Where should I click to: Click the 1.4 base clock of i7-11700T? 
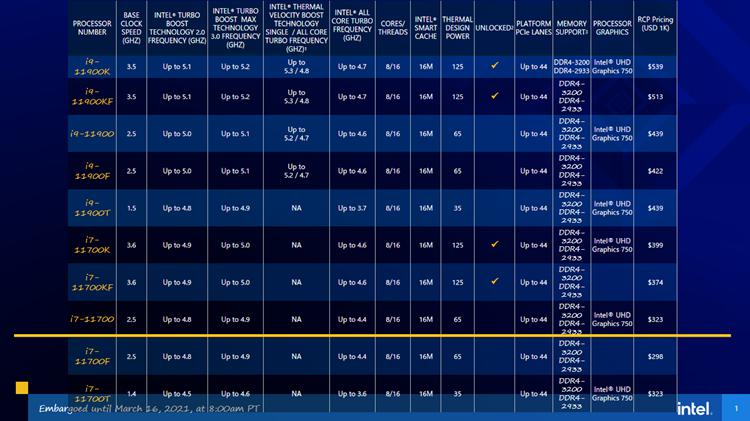132,394
